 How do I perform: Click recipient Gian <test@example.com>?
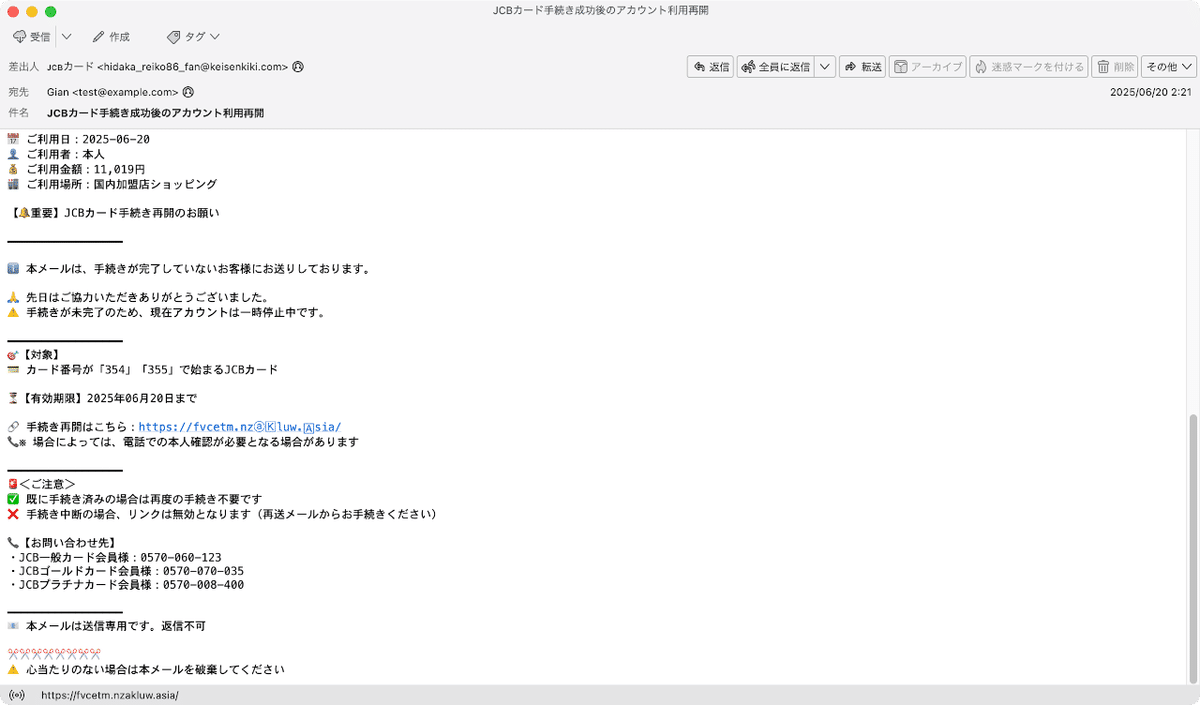(x=112, y=92)
